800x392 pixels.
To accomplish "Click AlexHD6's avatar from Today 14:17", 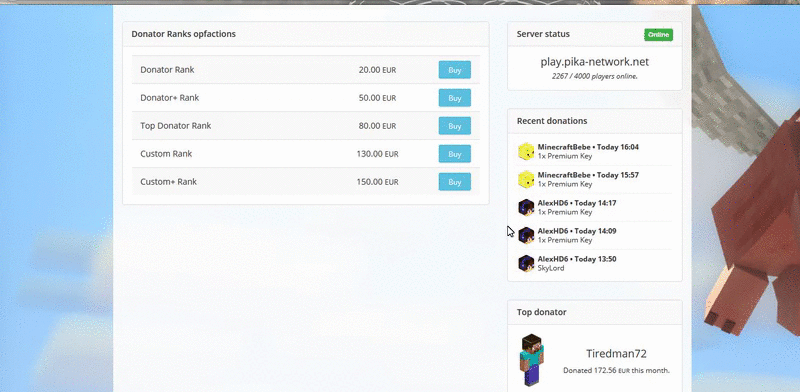I will 526,207.
